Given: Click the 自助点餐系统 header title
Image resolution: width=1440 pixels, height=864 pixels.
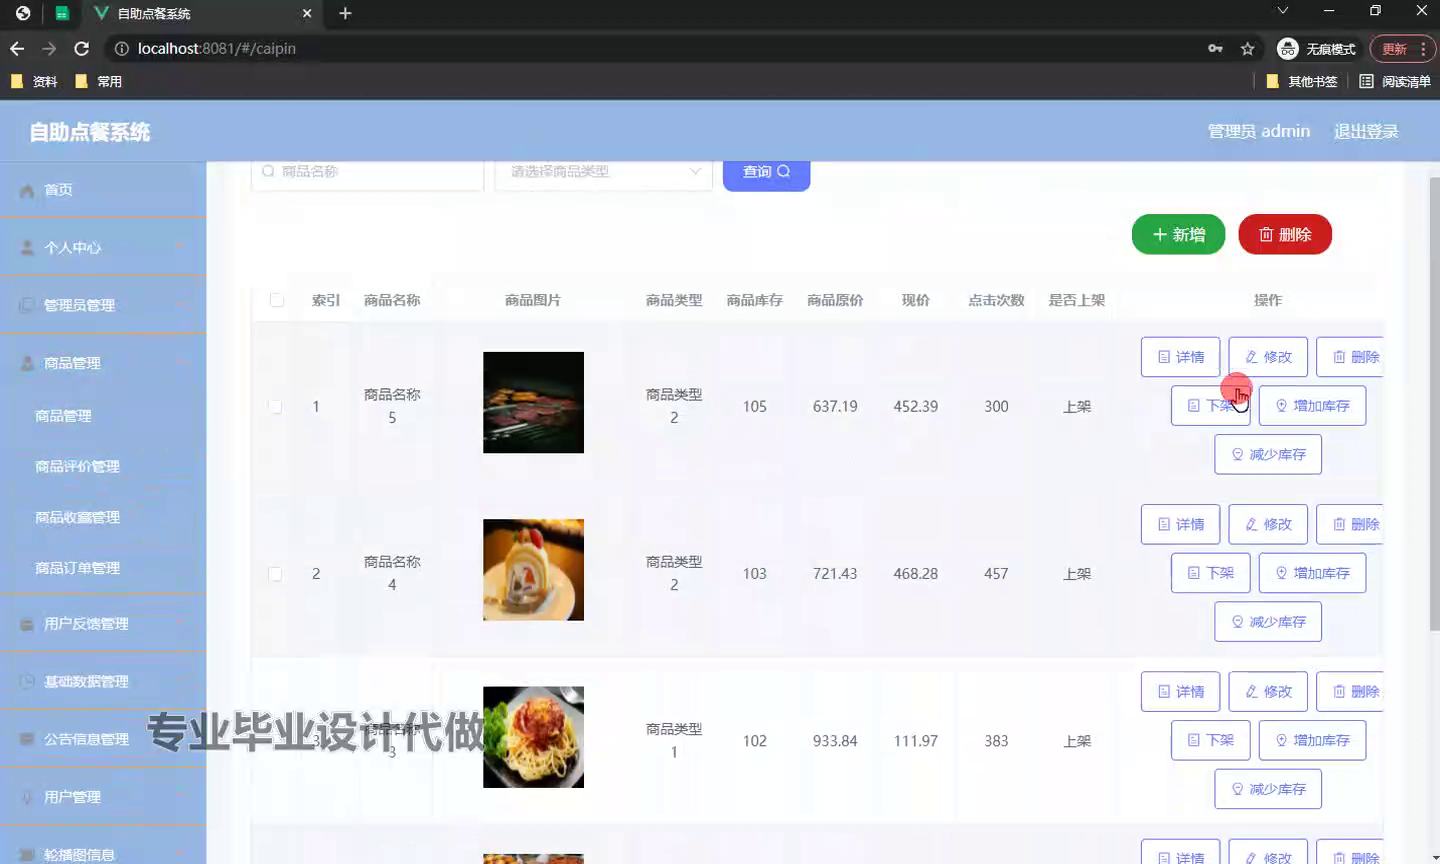Looking at the screenshot, I should coord(90,132).
